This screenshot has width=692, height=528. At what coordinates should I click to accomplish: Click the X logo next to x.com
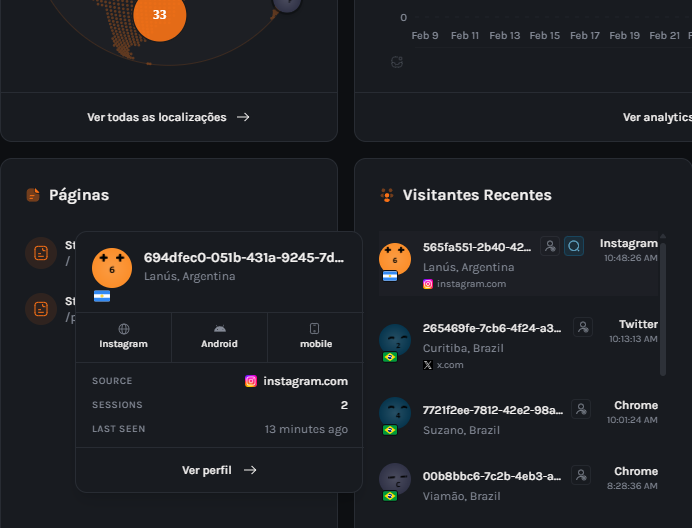pyautogui.click(x=428, y=365)
